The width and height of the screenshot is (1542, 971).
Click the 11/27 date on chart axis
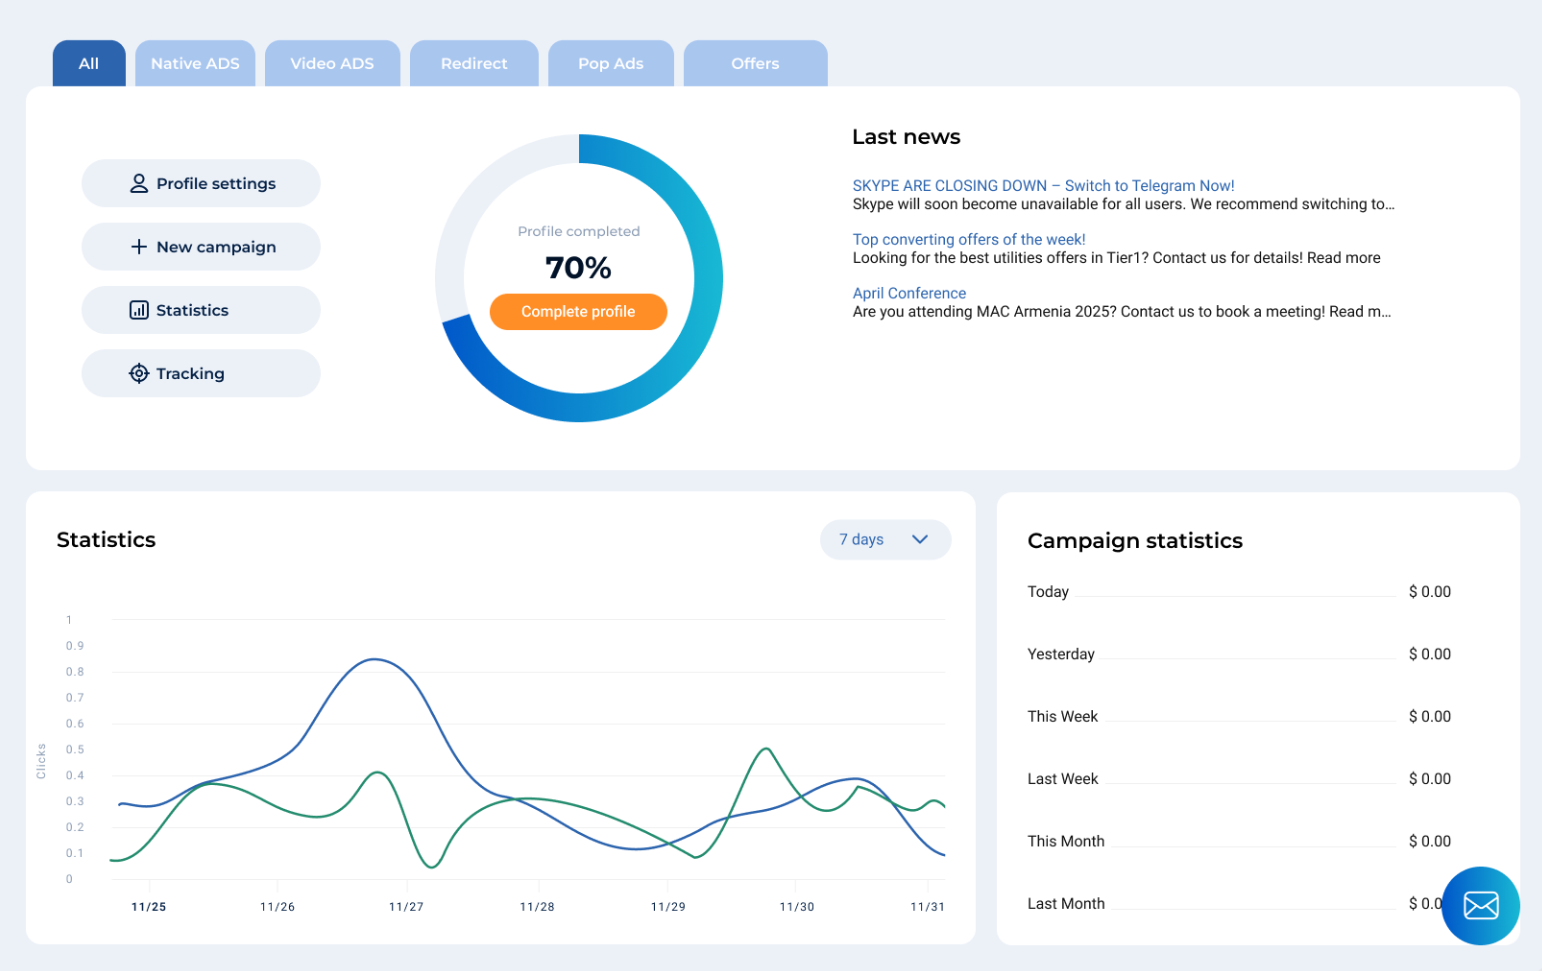point(406,907)
